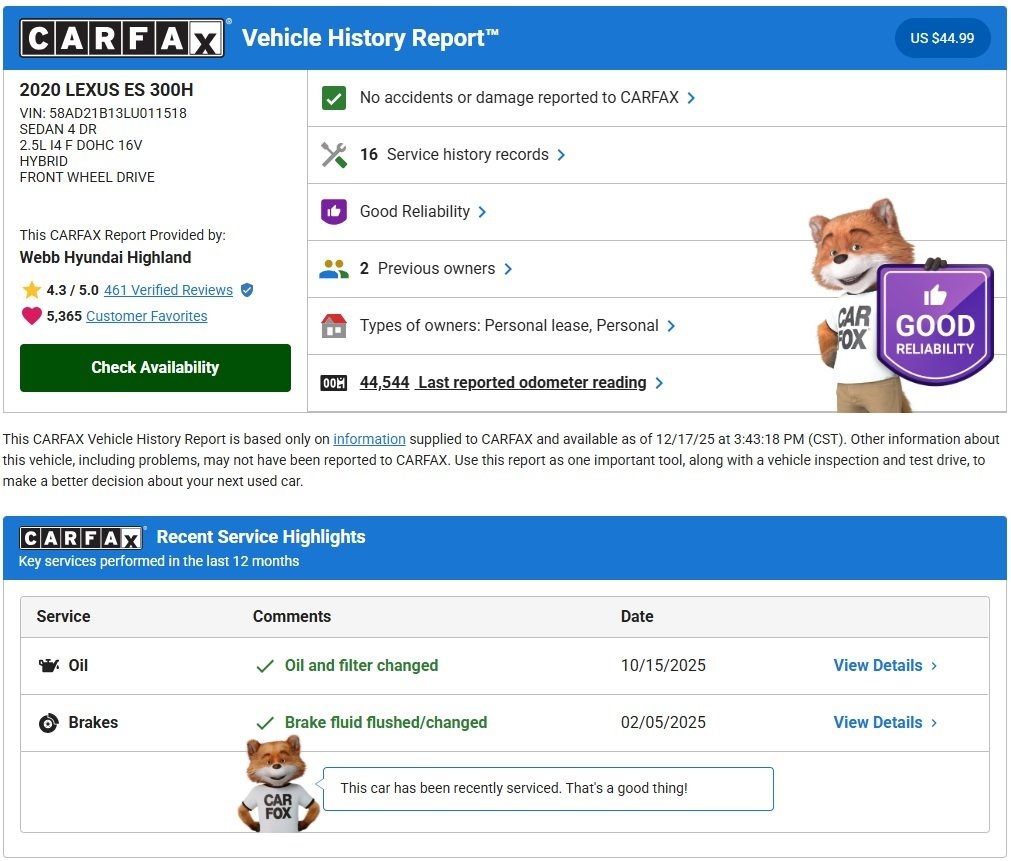Open 461 Verified Reviews link
Screen dimensions: 1011x861
click(168, 290)
